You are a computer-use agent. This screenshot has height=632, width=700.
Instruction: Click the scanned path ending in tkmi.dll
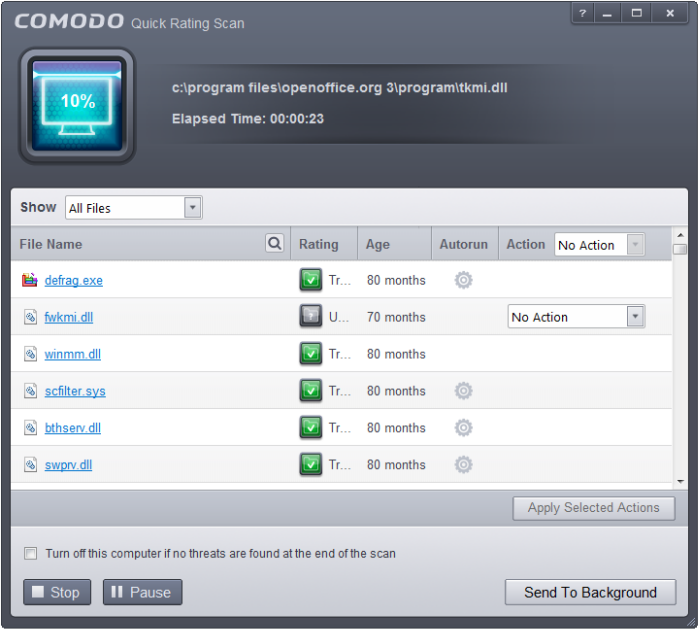339,87
